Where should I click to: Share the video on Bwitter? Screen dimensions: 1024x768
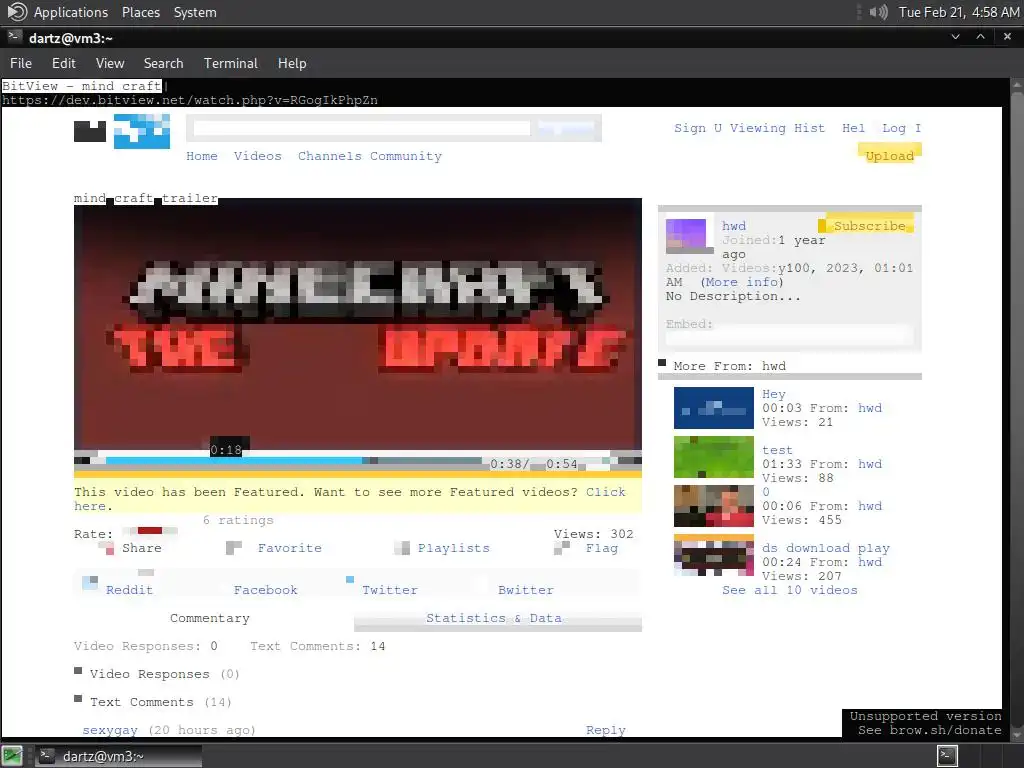(x=526, y=590)
